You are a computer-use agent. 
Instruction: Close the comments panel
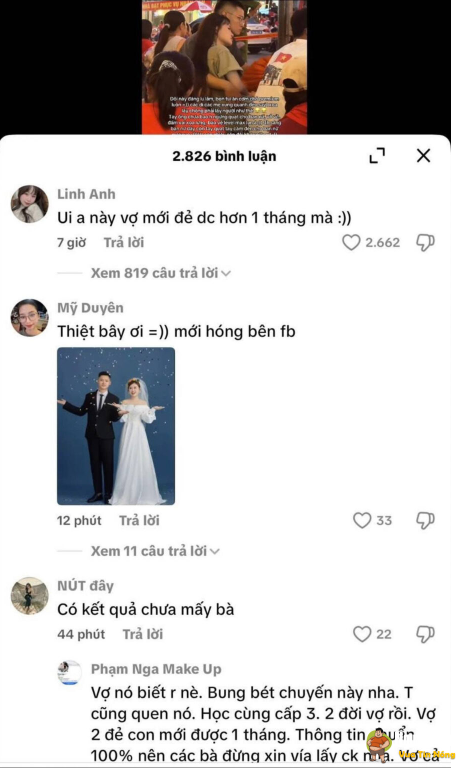tap(423, 156)
